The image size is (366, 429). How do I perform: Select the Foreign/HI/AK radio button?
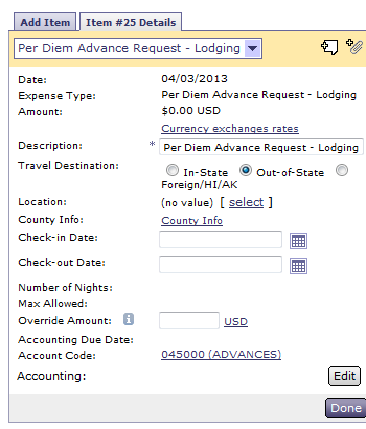pyautogui.click(x=342, y=170)
